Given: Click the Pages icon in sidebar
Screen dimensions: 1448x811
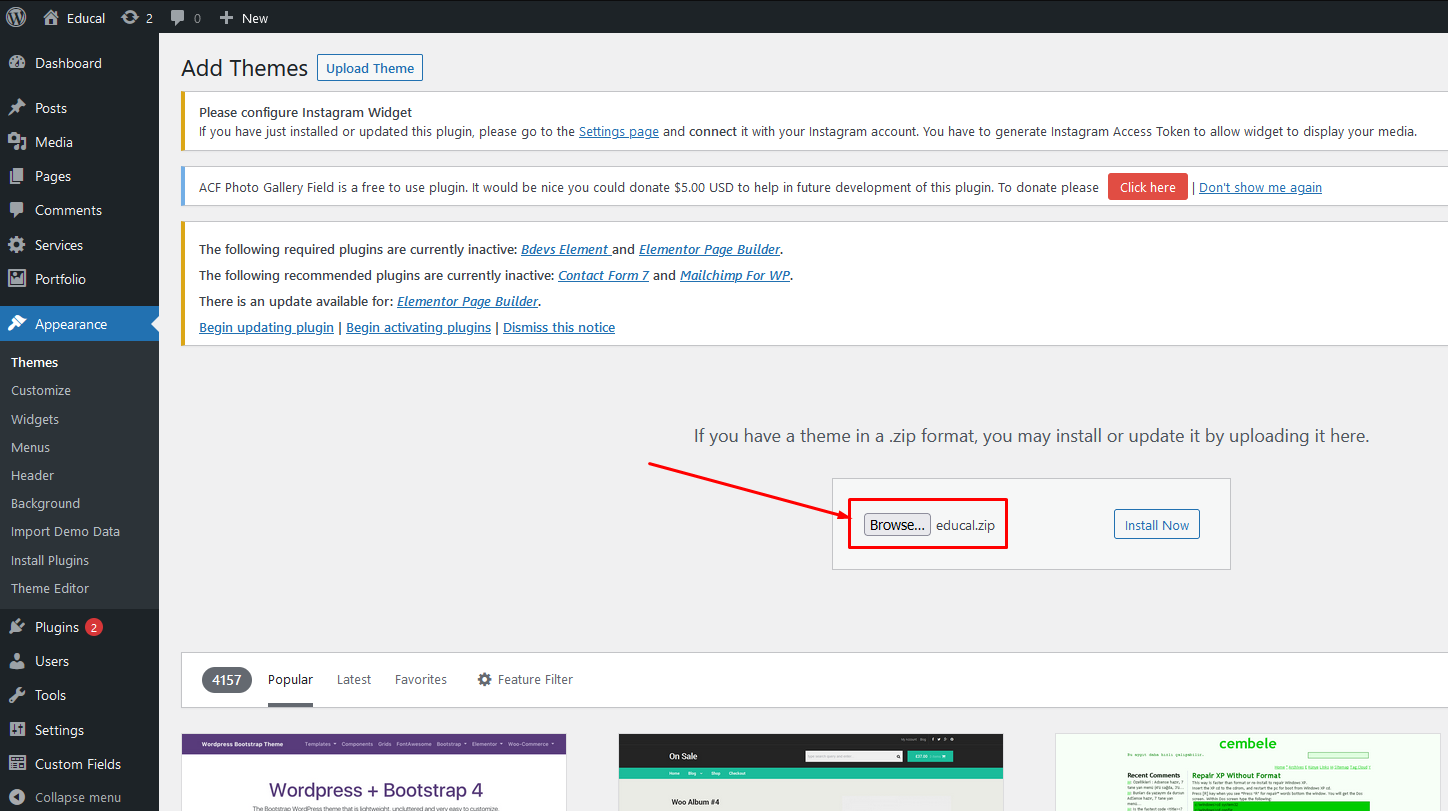Looking at the screenshot, I should (x=17, y=176).
